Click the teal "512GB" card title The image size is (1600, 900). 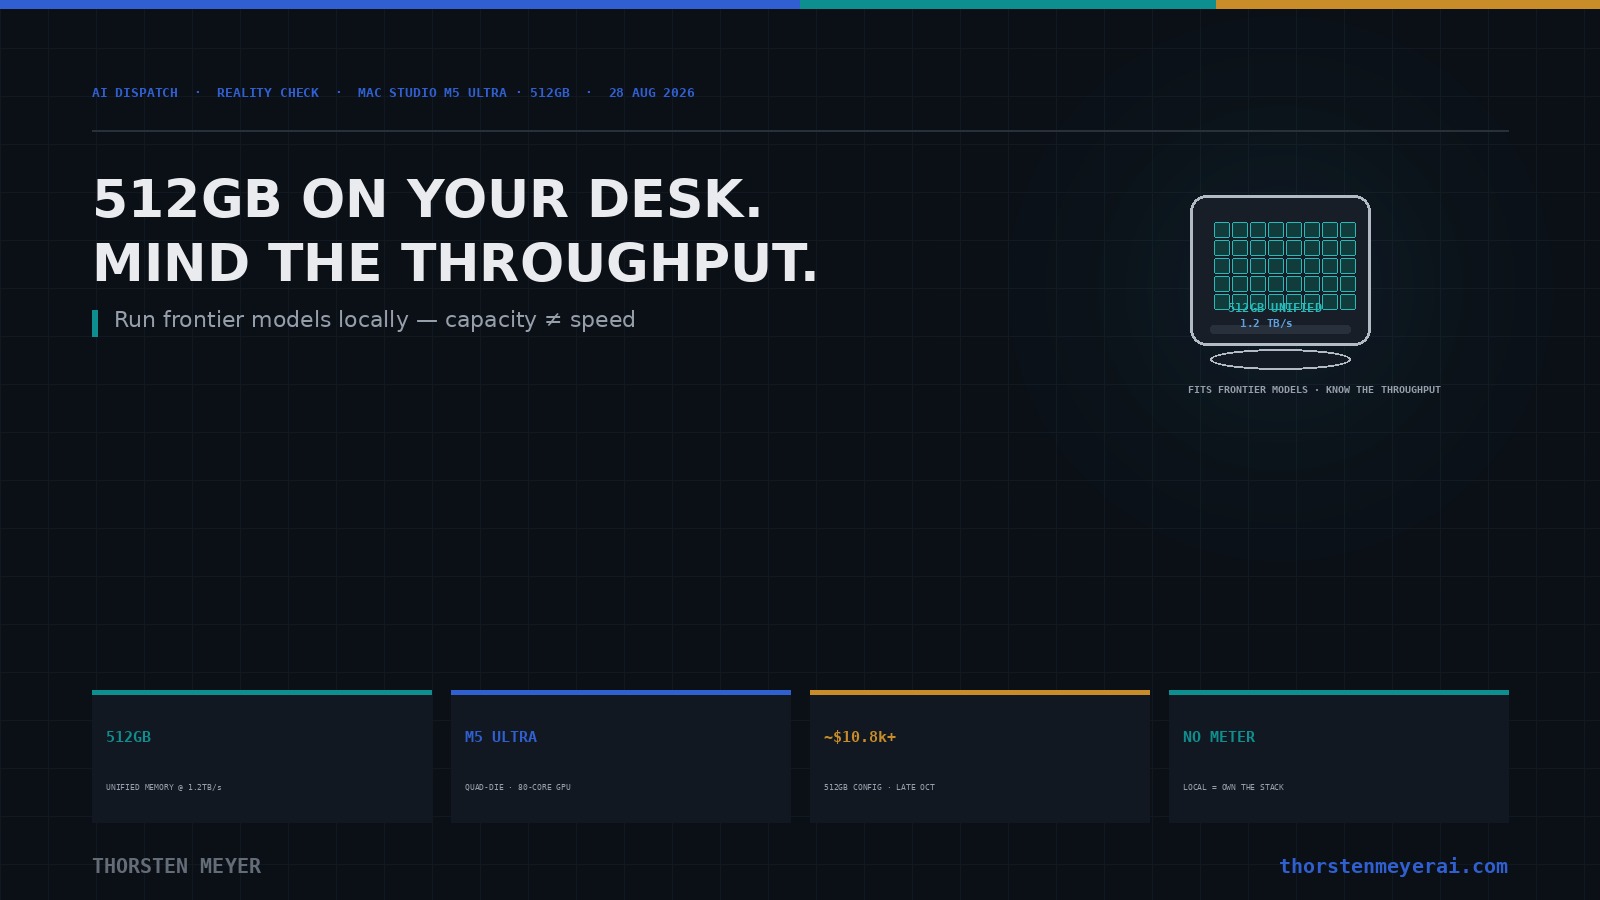pos(129,737)
